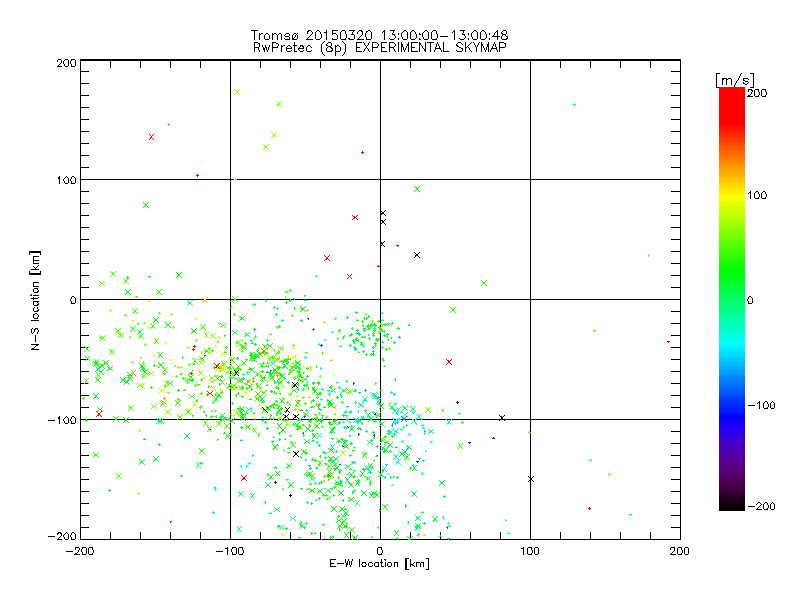Select E-W axis tick label '-200'
Screen dimensions: 800x600
point(80,551)
